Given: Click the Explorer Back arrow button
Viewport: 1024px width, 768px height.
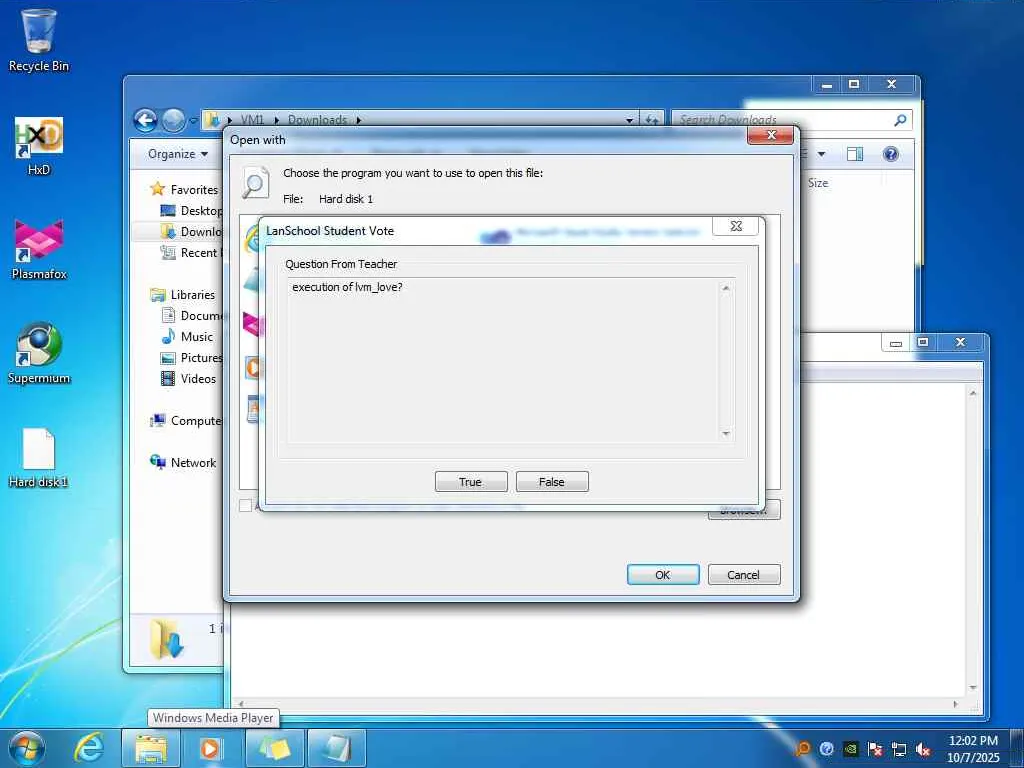Looking at the screenshot, I should click(145, 120).
